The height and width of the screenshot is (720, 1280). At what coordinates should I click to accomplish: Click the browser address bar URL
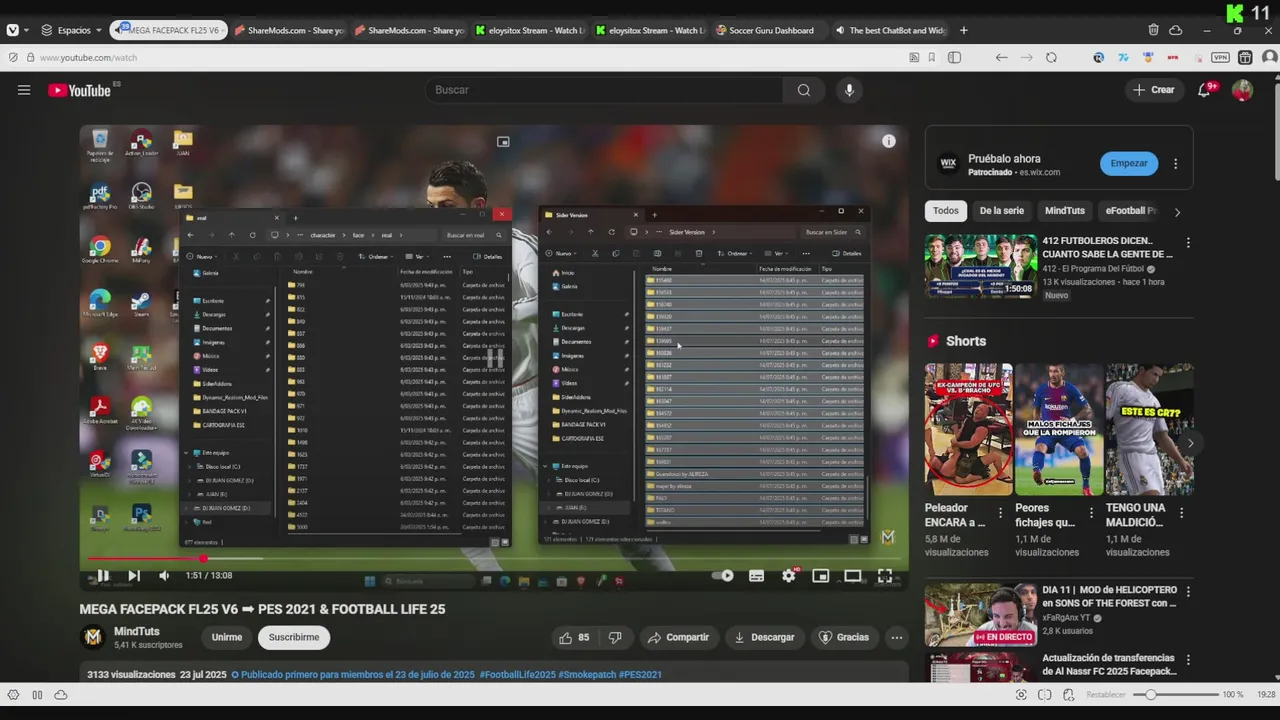(x=88, y=58)
